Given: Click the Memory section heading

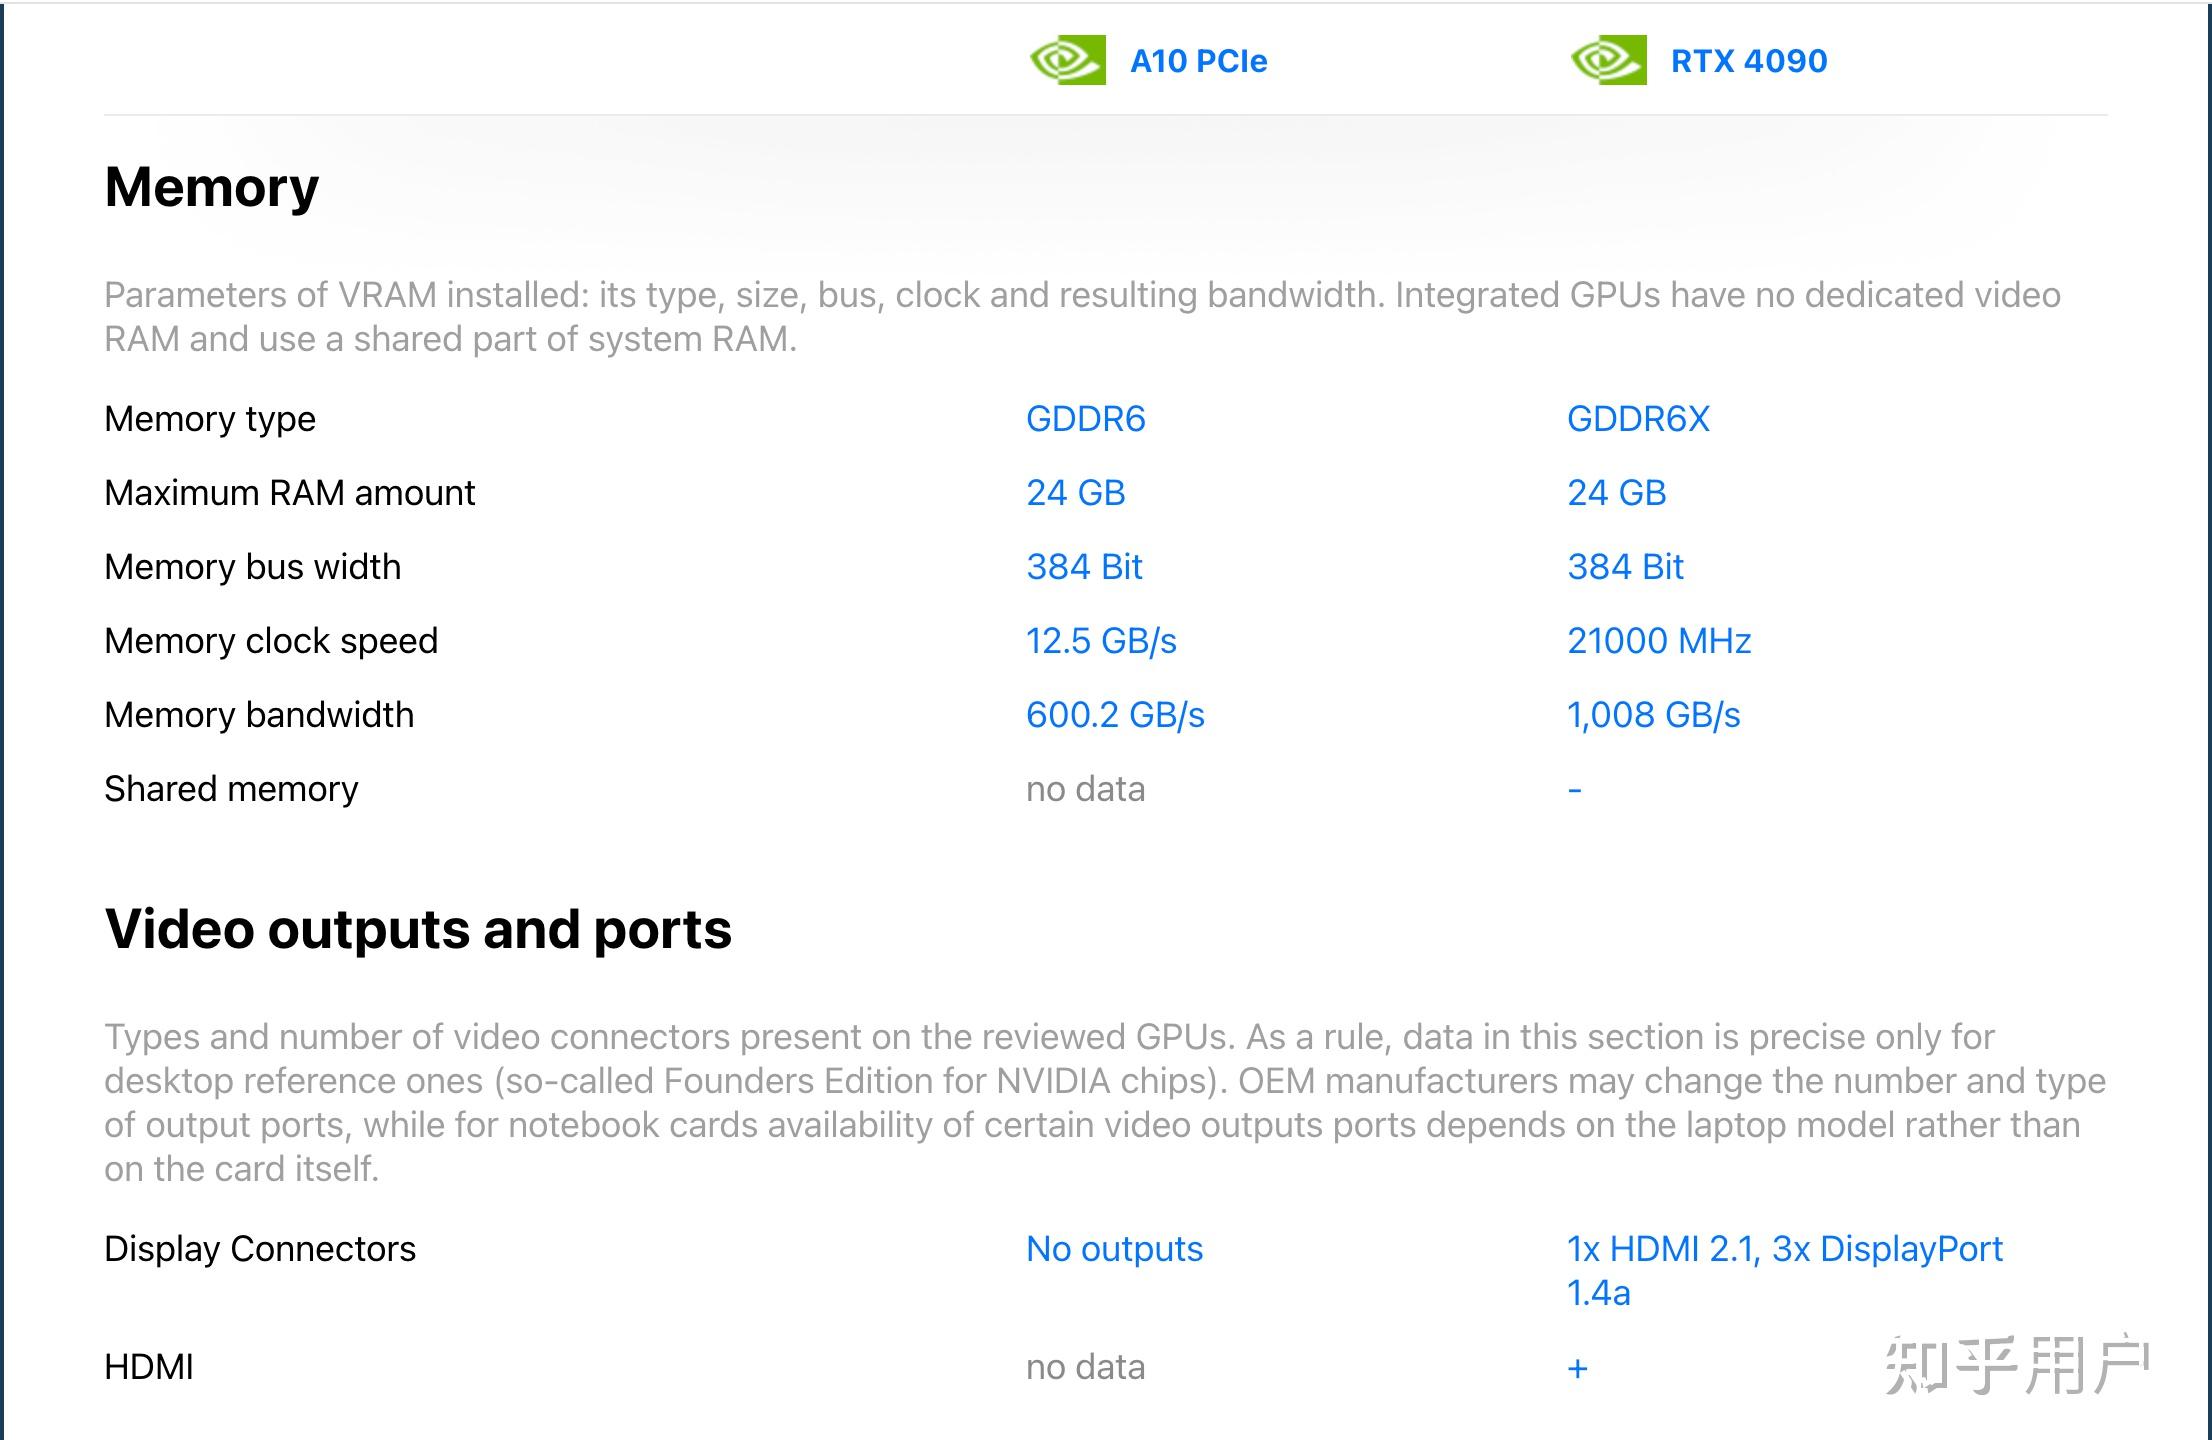Looking at the screenshot, I should (212, 187).
